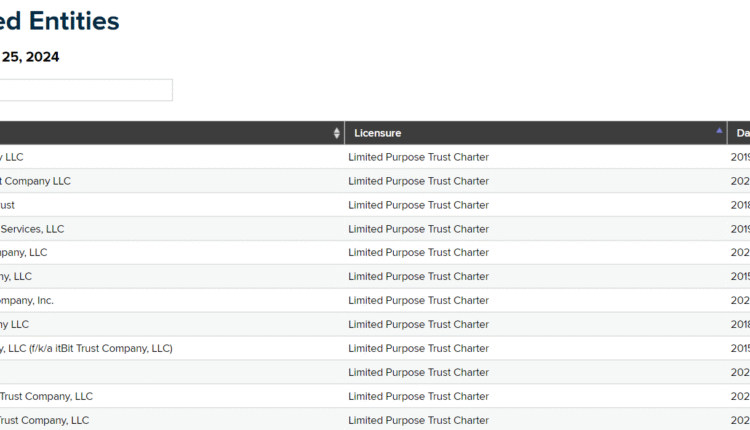
Task: Click the Licensure column header label
Action: pyautogui.click(x=378, y=133)
